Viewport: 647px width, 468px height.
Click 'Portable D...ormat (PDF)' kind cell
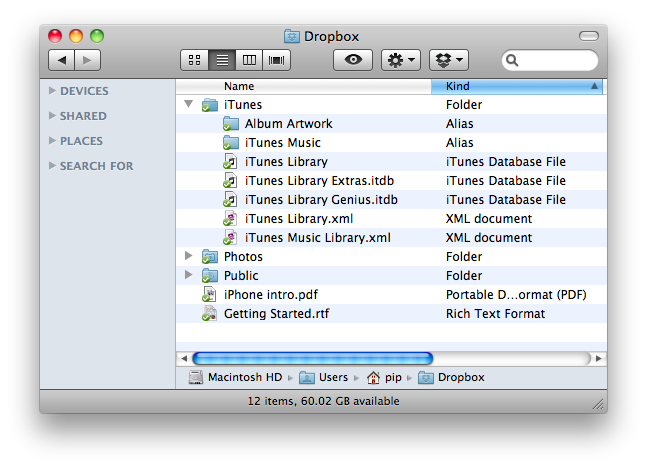(516, 295)
